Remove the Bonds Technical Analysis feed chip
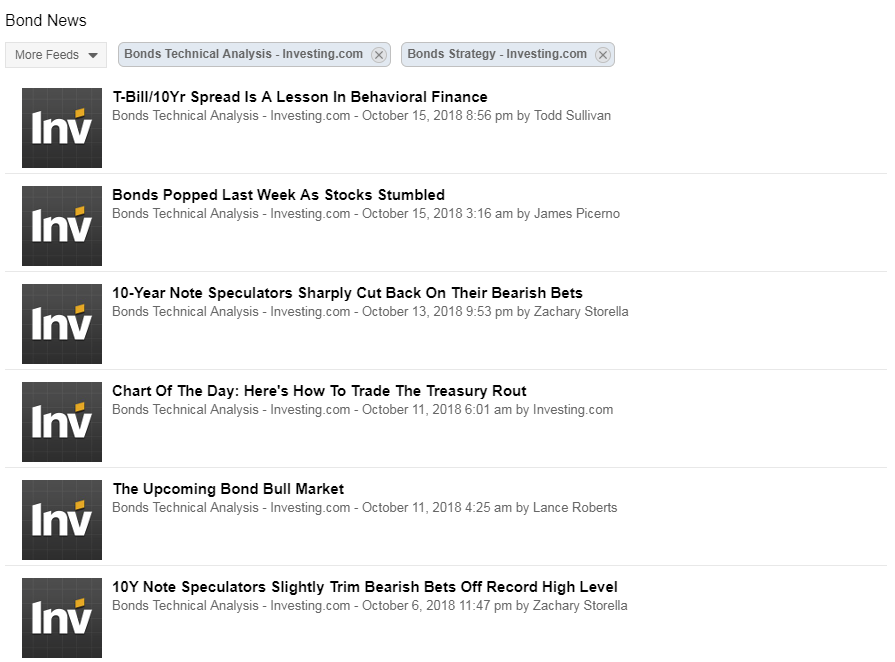This screenshot has width=895, height=662. point(379,55)
